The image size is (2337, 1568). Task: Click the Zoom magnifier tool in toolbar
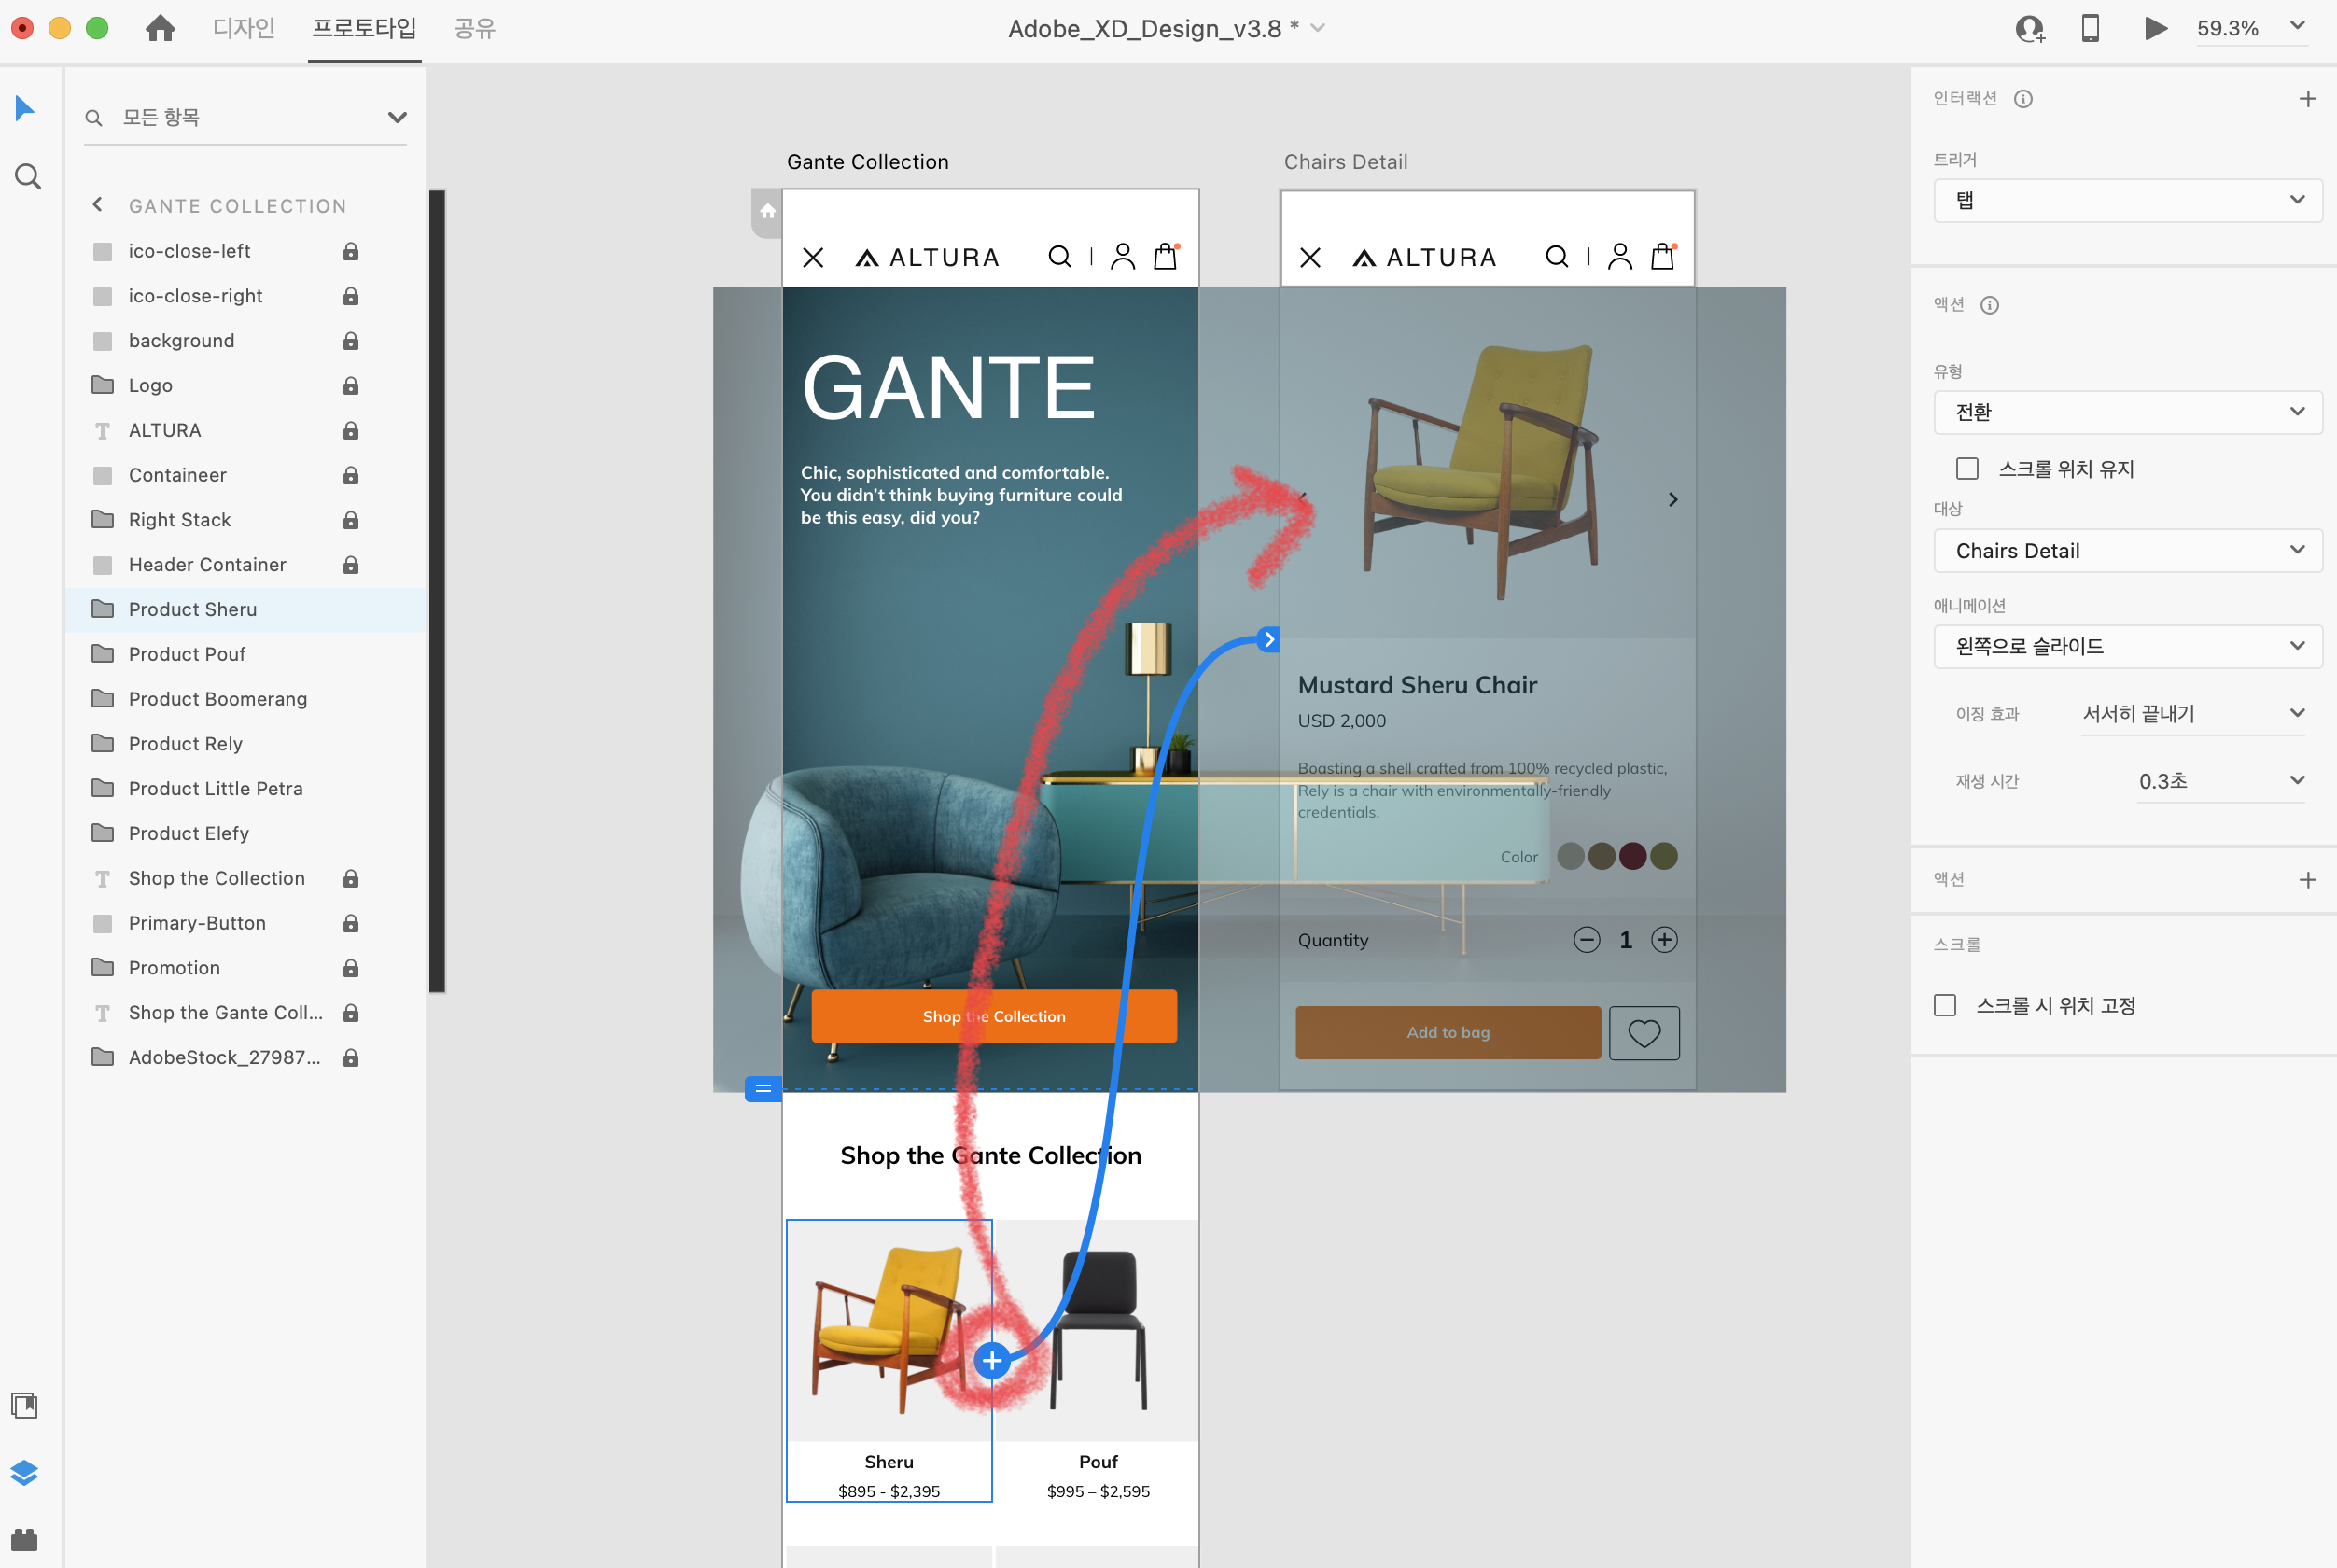28,177
